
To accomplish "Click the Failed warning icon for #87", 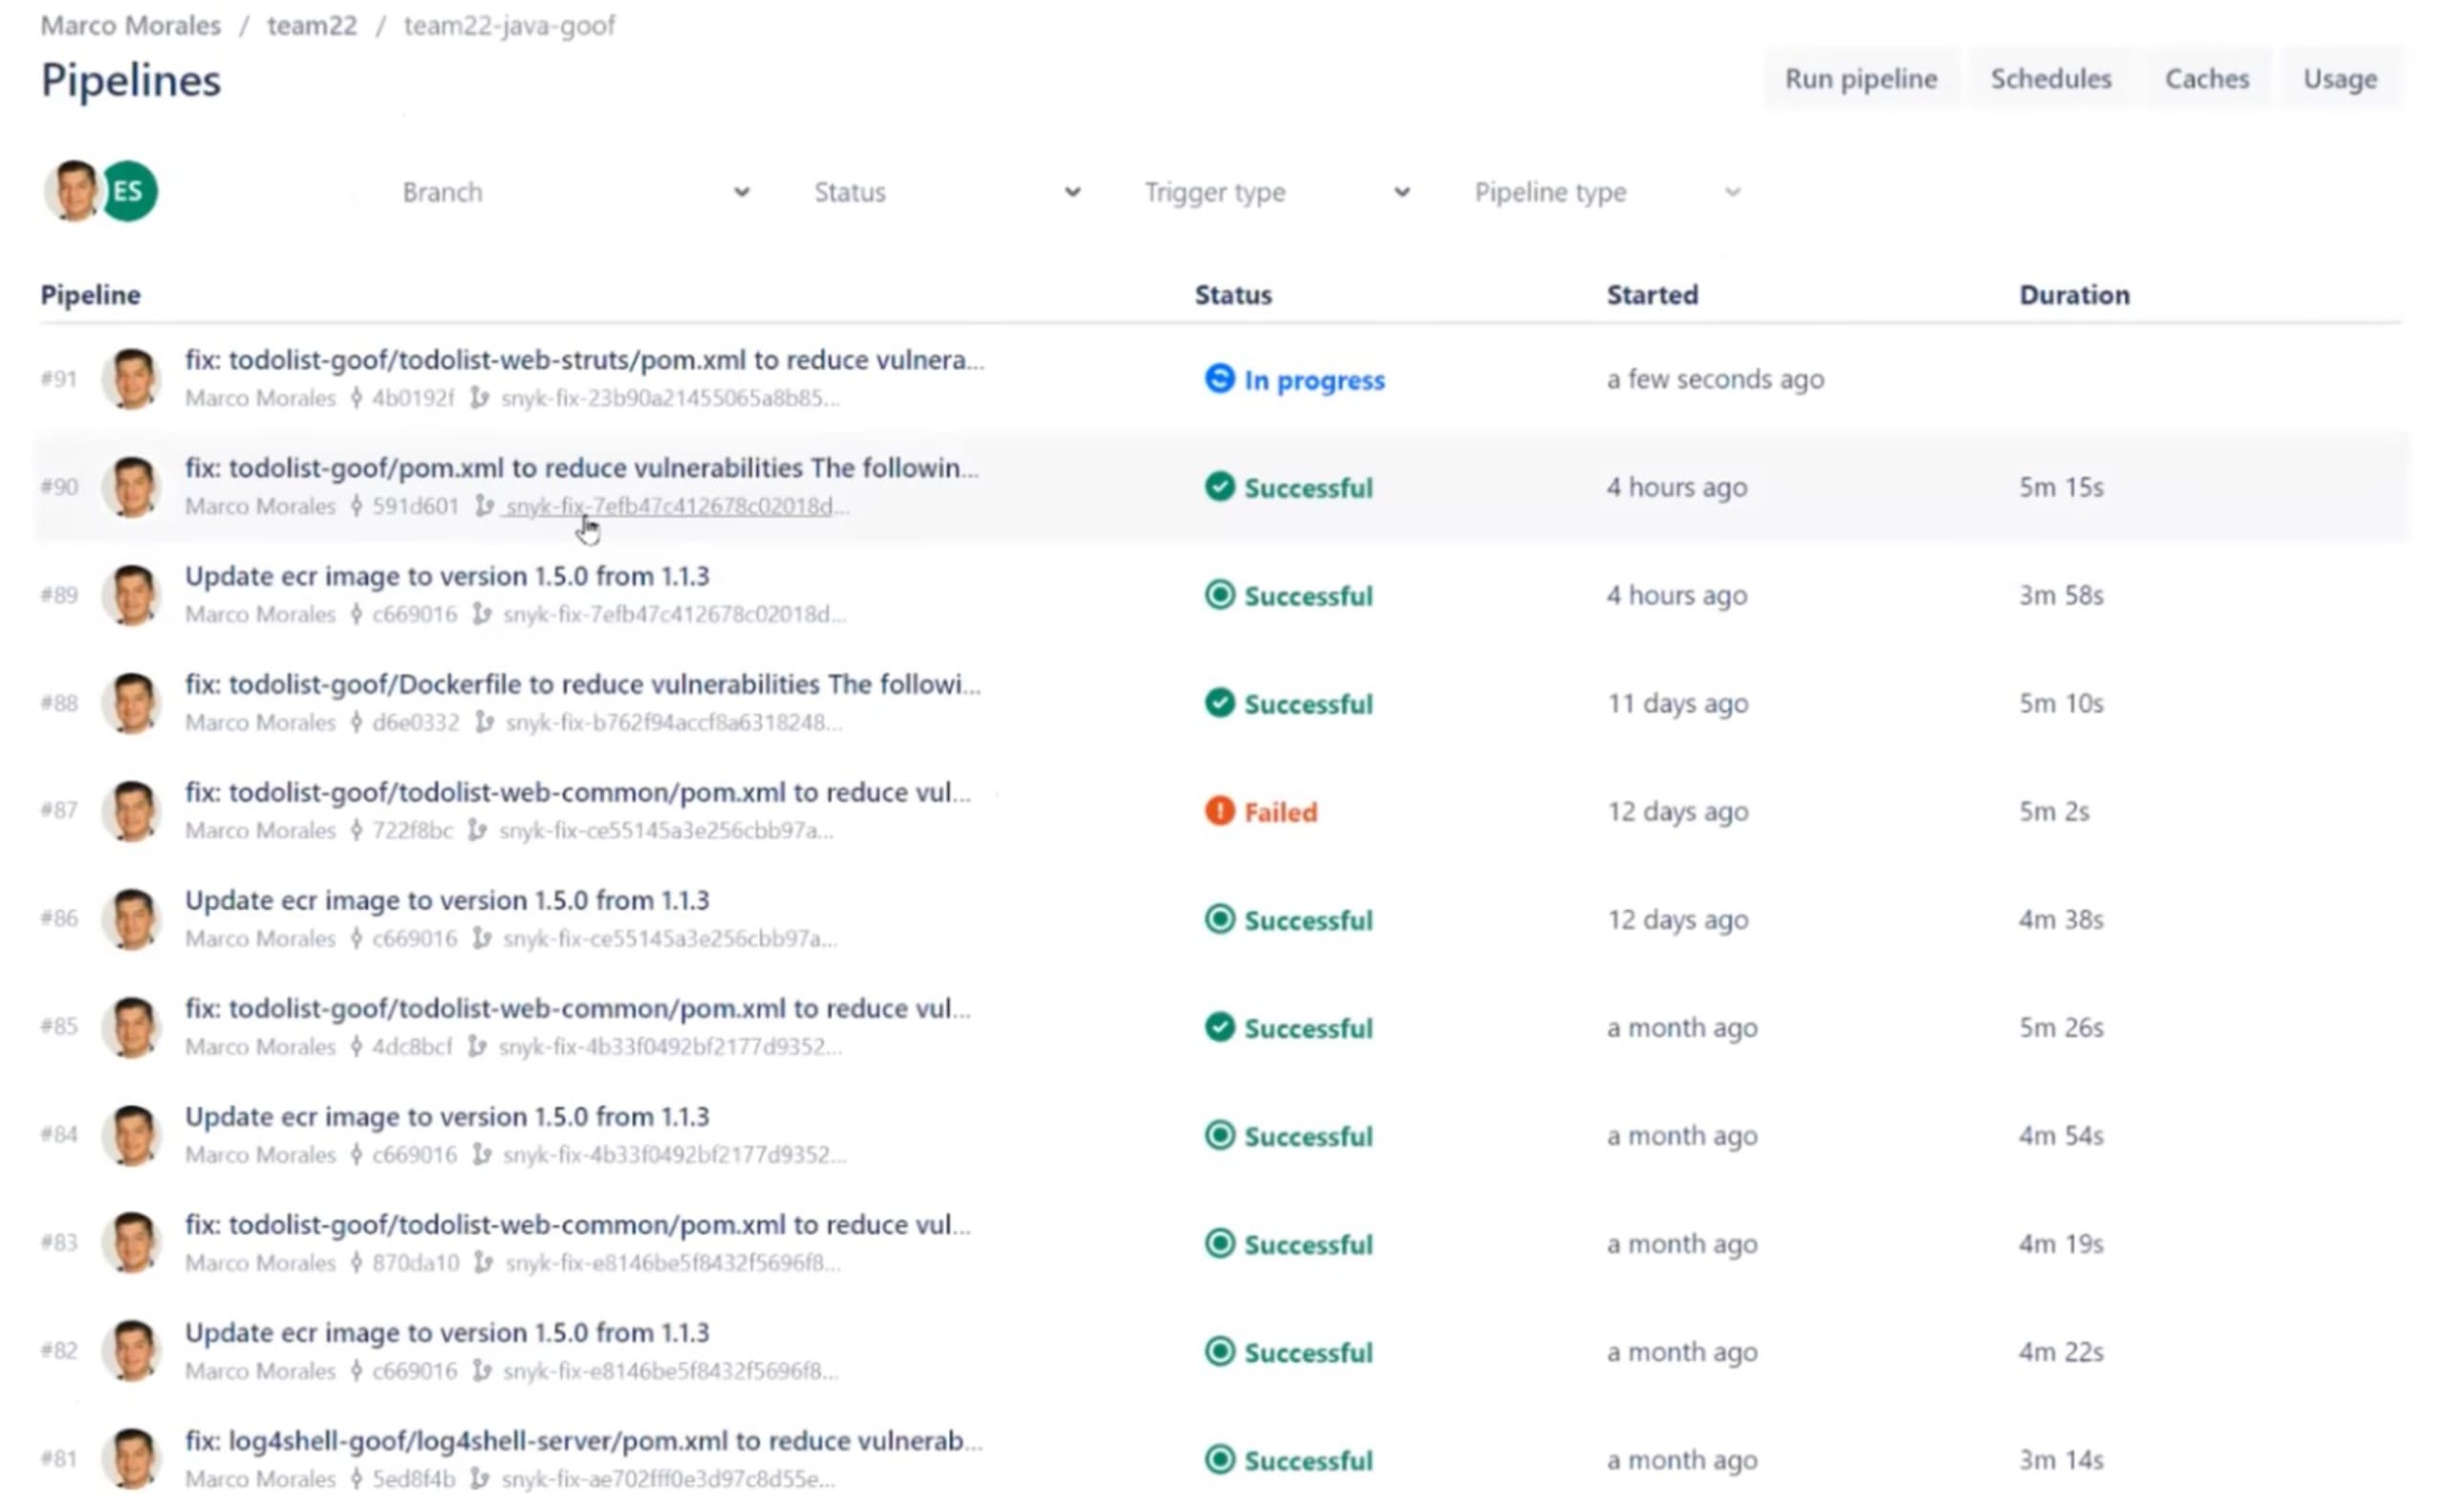I will pyautogui.click(x=1219, y=811).
